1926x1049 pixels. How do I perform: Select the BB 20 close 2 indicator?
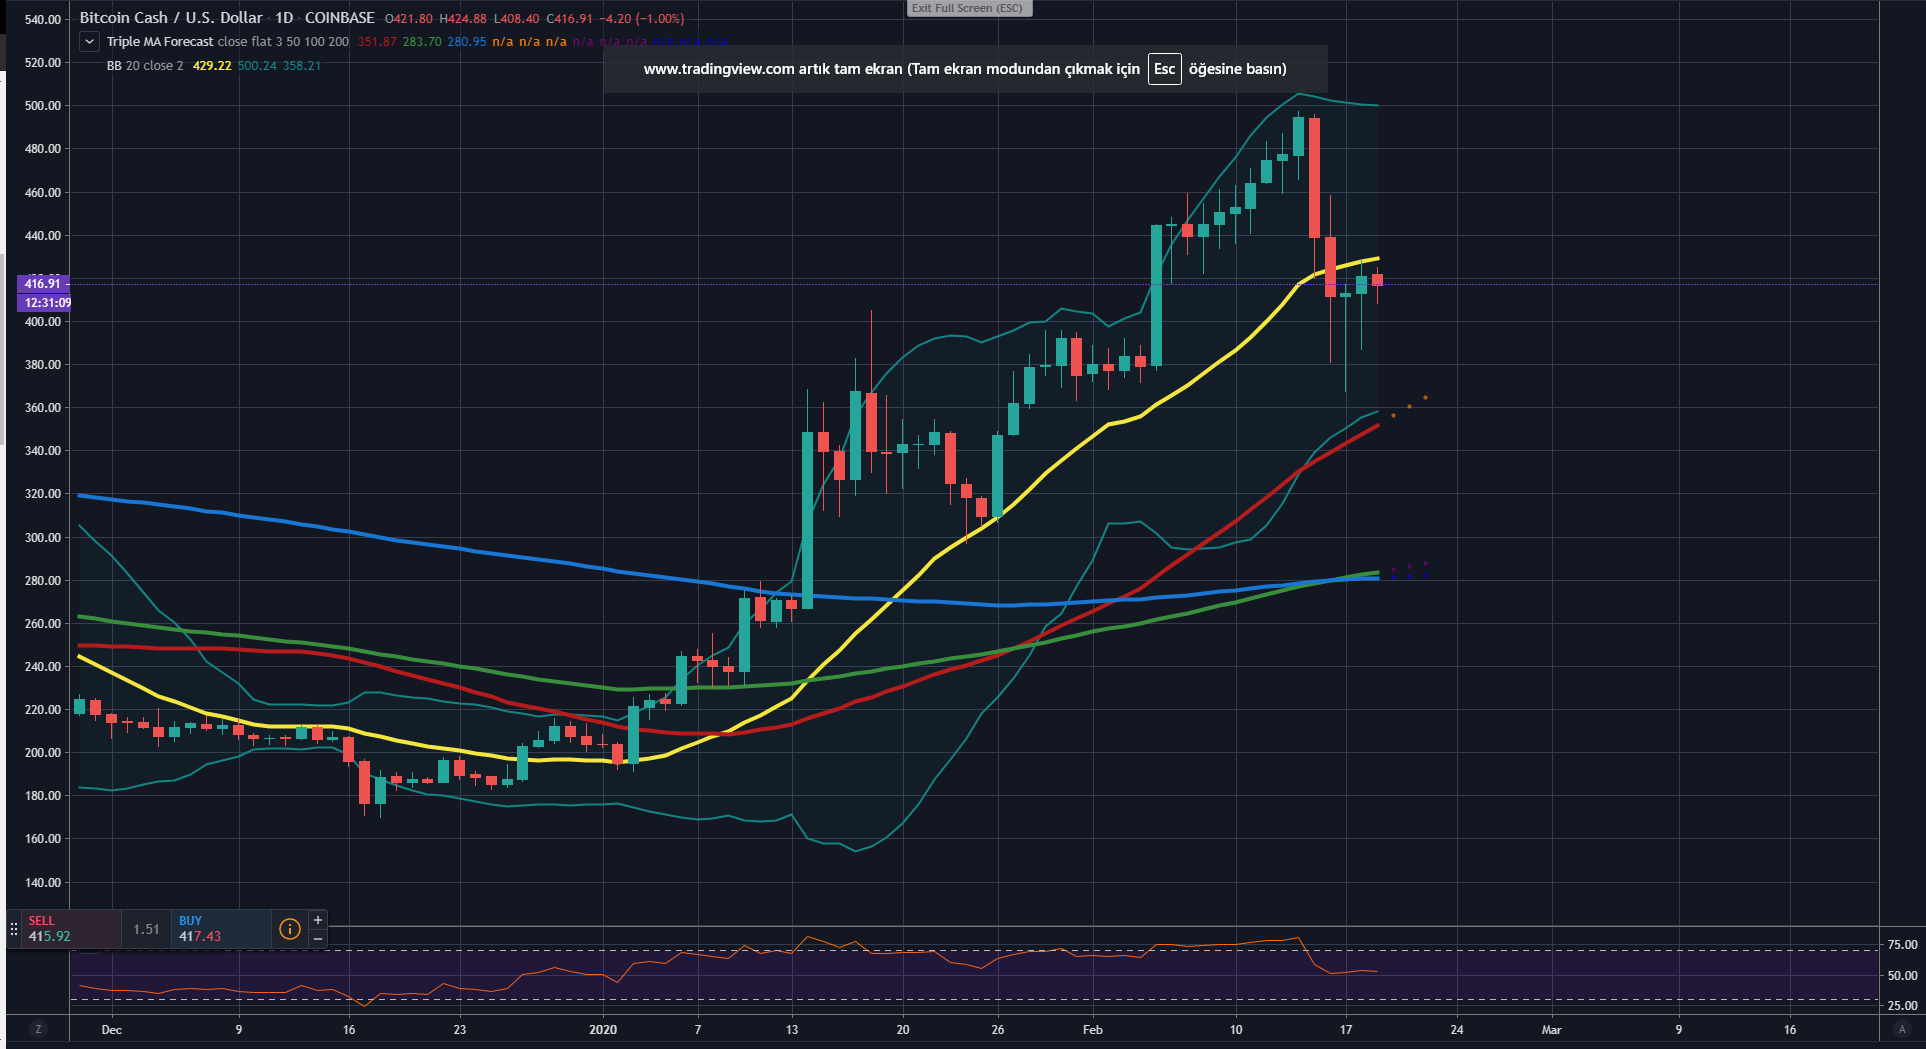(x=145, y=66)
